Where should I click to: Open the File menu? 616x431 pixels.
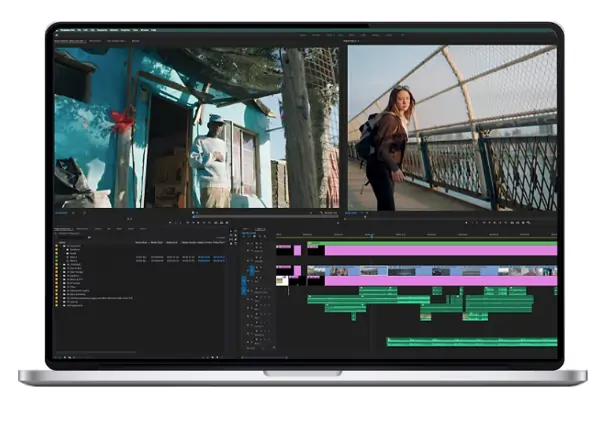click(x=79, y=30)
